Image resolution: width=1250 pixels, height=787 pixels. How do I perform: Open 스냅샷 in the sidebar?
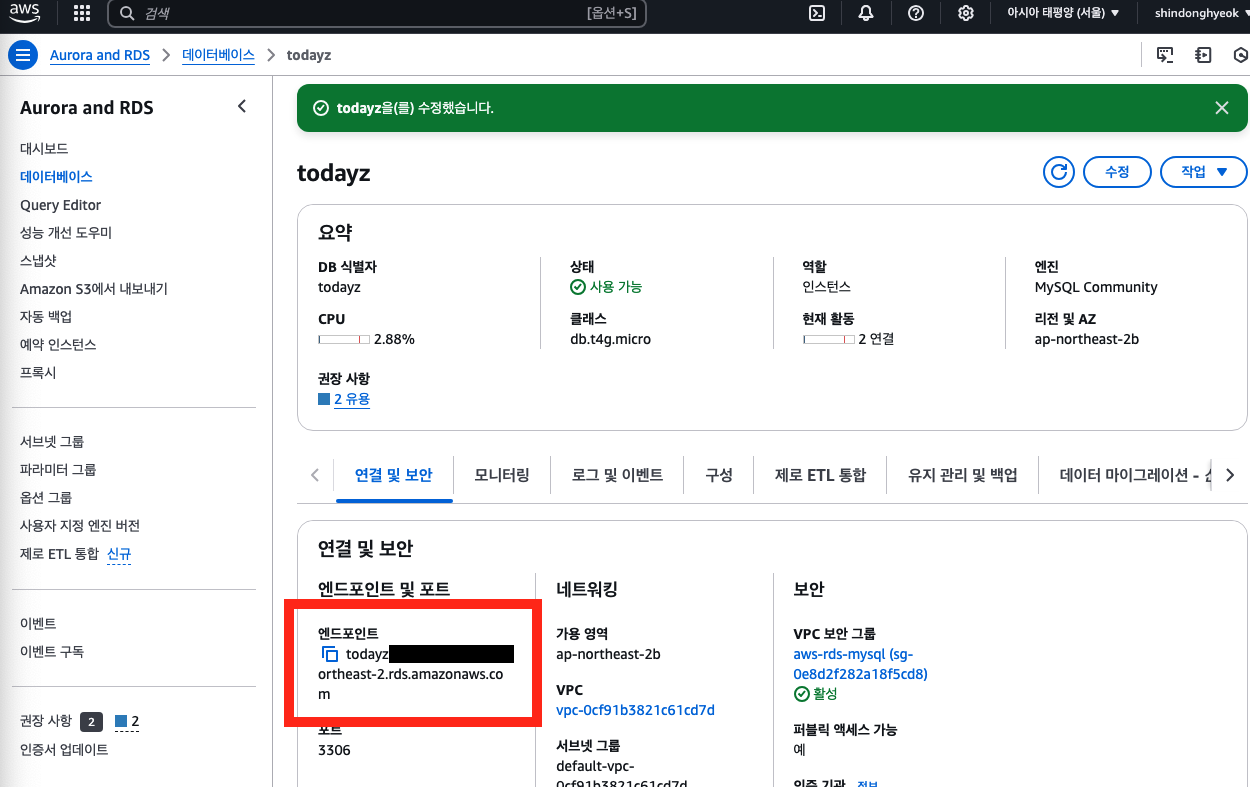[x=38, y=260]
